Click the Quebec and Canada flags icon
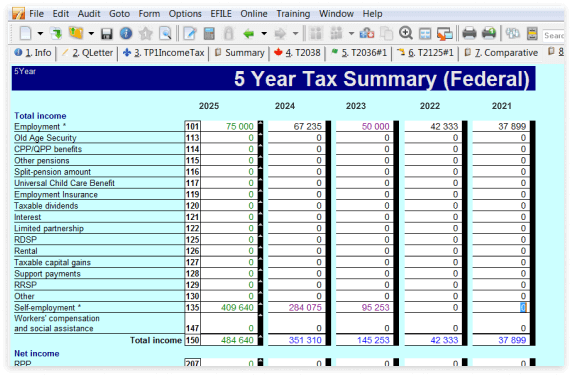Image resolution: width=572 pixels, height=376 pixels. coord(367,34)
